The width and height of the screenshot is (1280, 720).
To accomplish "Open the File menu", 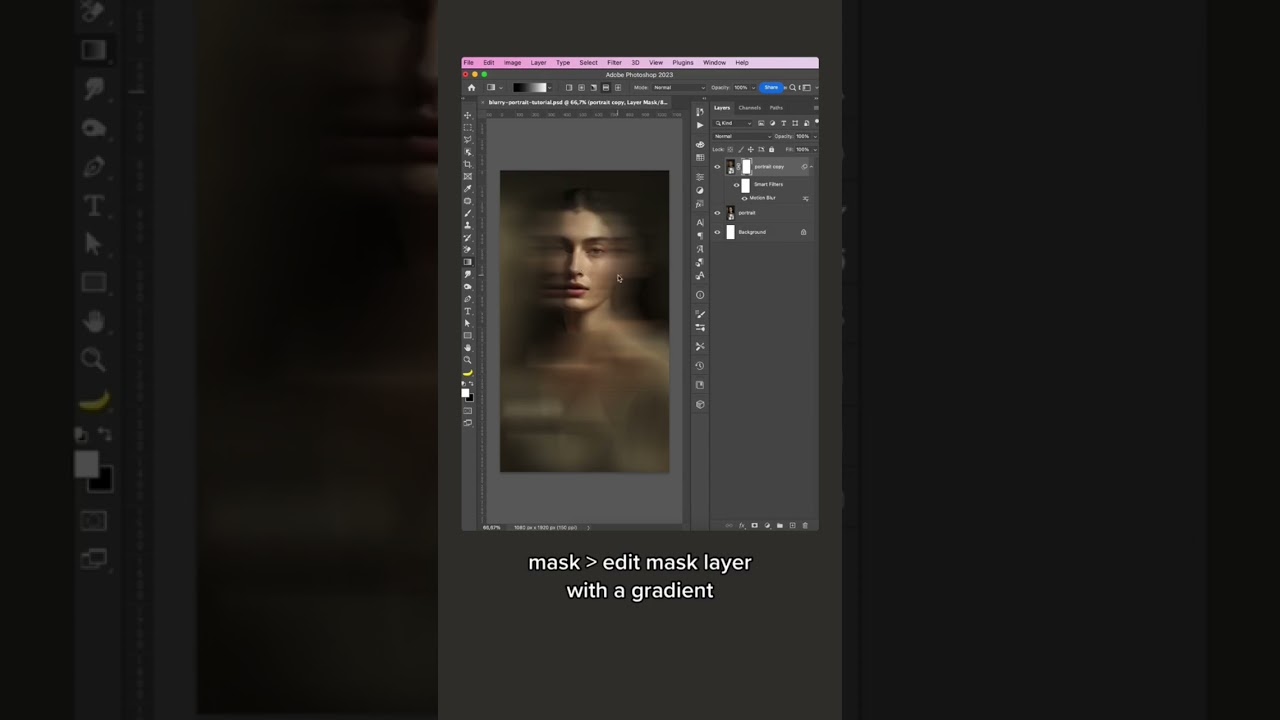I will pos(469,63).
